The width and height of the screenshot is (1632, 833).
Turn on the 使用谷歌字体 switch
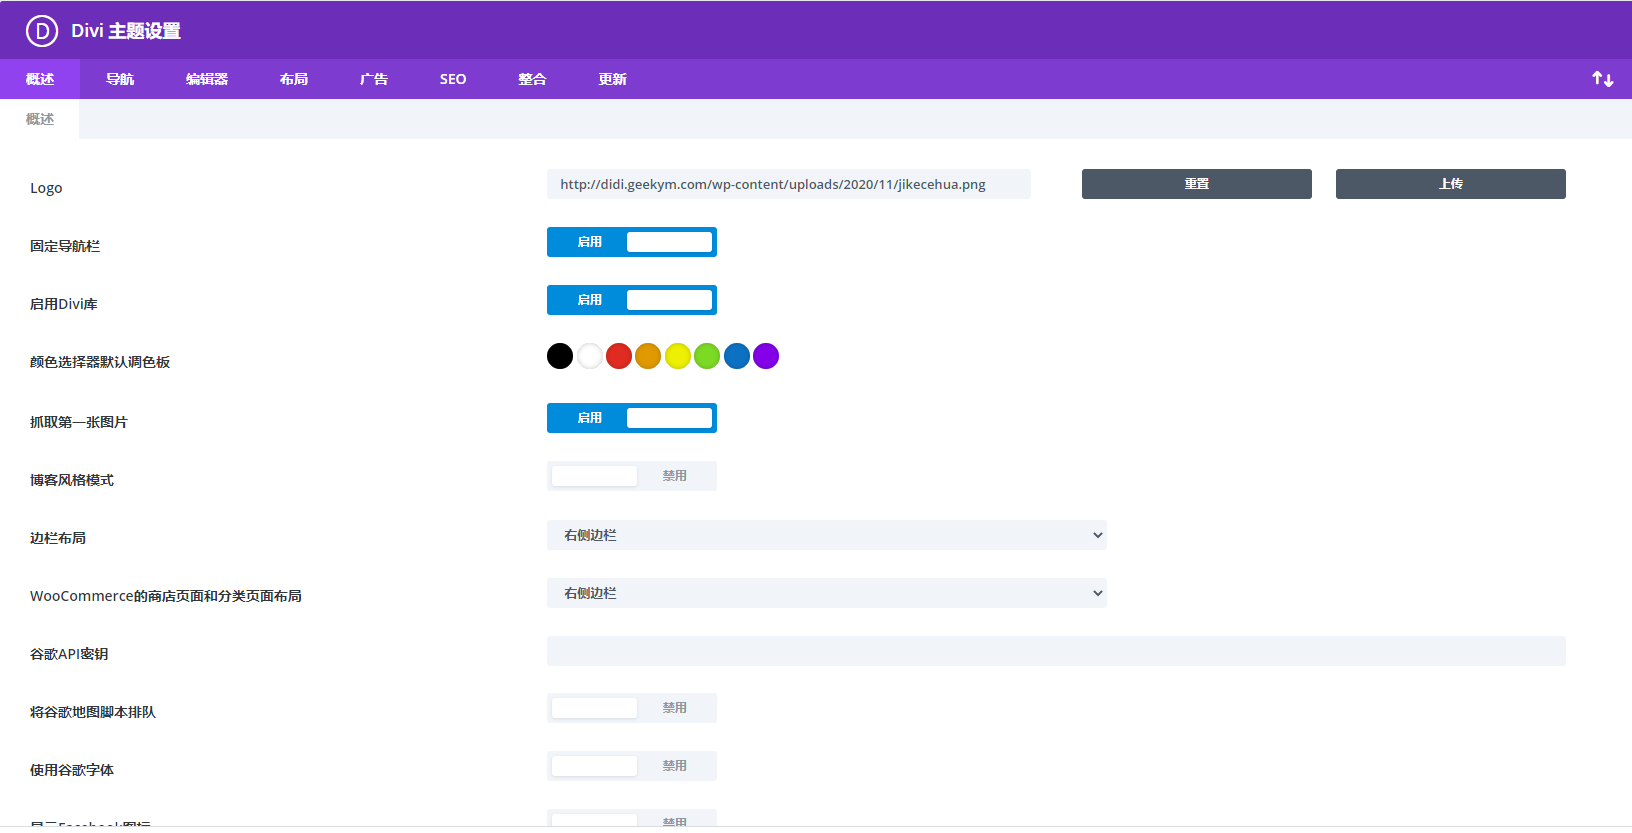click(632, 766)
